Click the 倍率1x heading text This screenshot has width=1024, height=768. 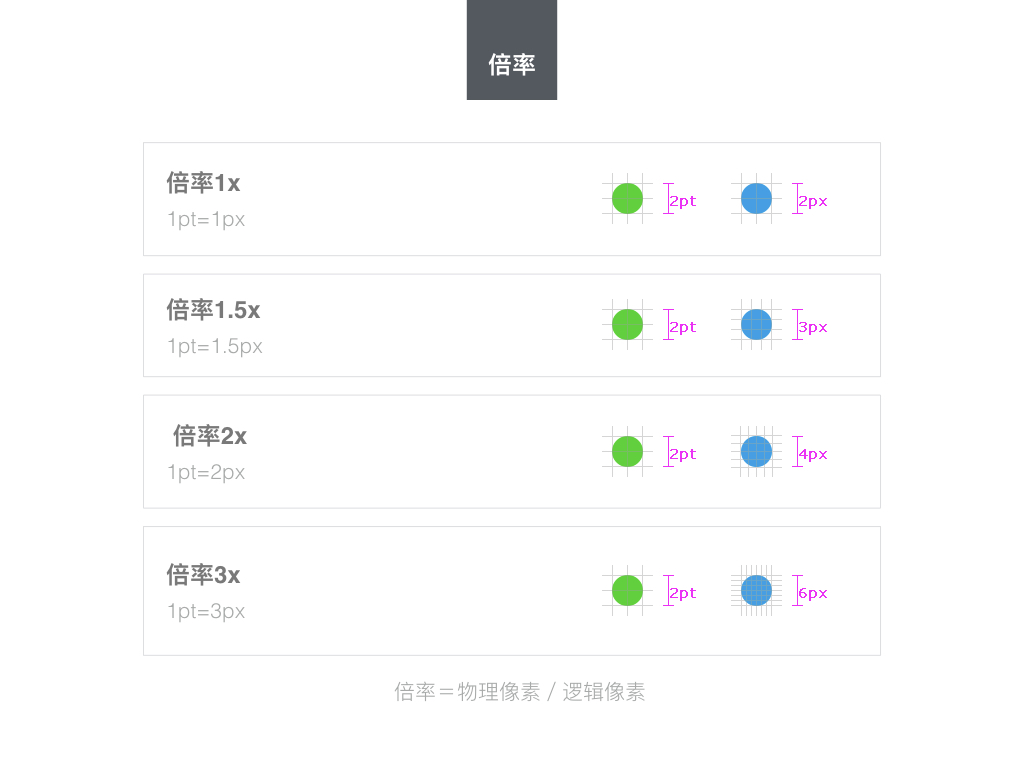click(x=203, y=184)
